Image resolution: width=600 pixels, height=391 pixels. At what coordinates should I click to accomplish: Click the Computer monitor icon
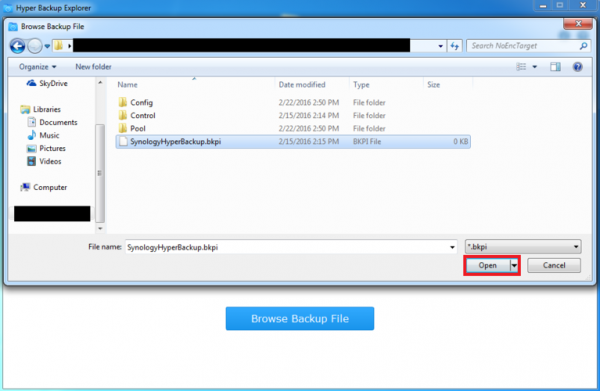[x=25, y=187]
